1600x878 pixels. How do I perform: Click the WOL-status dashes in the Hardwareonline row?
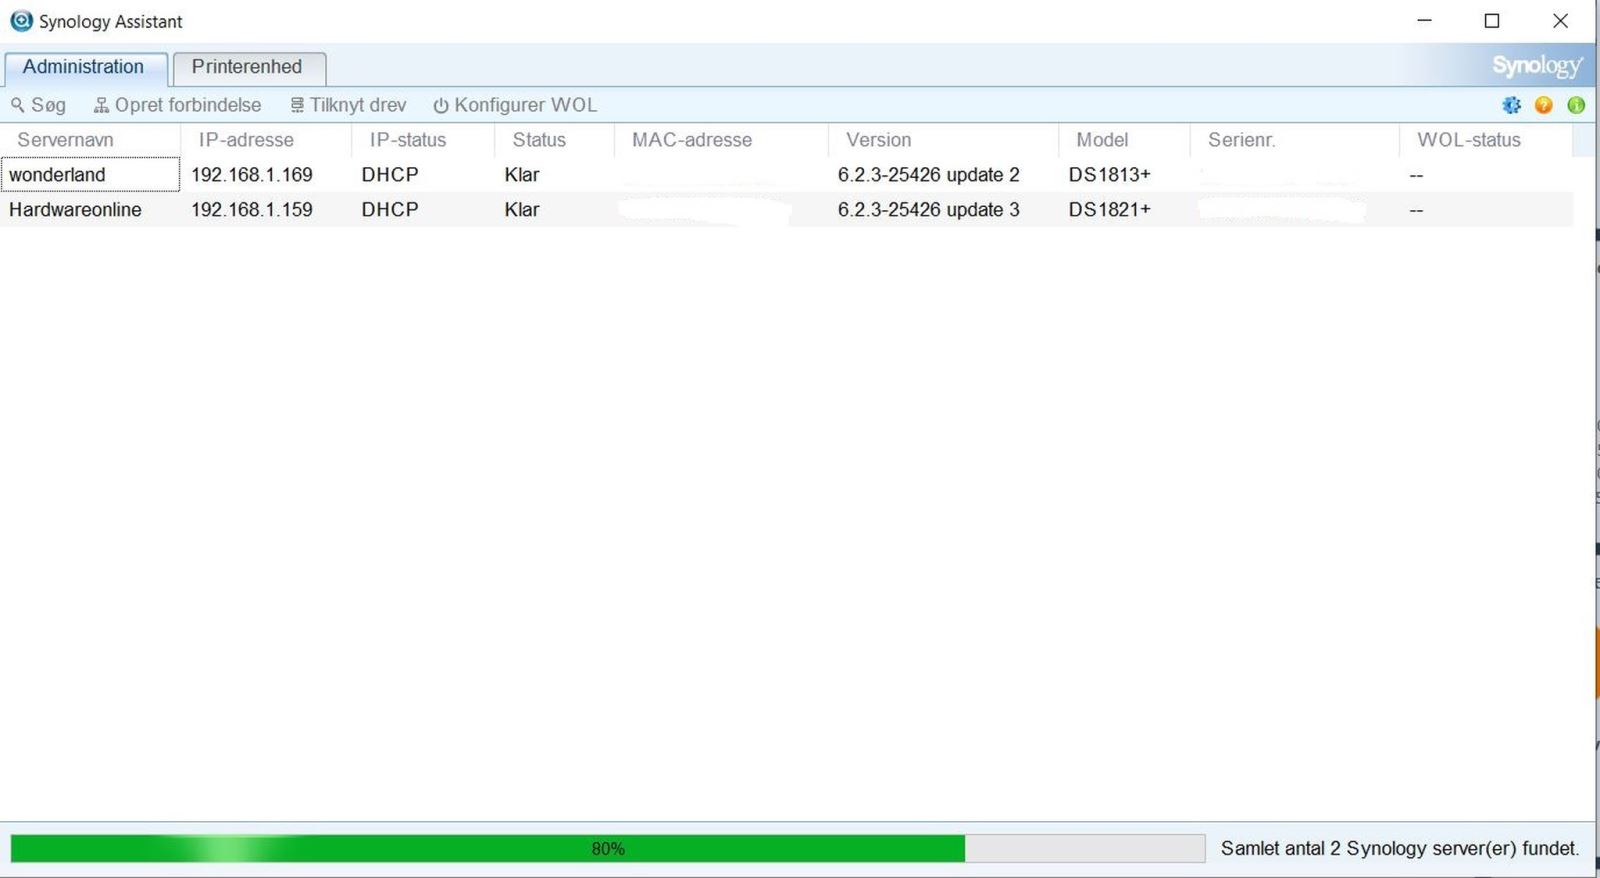coord(1416,211)
